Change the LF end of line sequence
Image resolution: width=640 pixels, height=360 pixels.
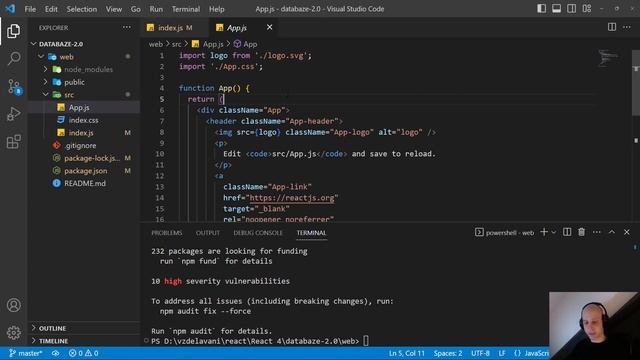(x=502, y=353)
